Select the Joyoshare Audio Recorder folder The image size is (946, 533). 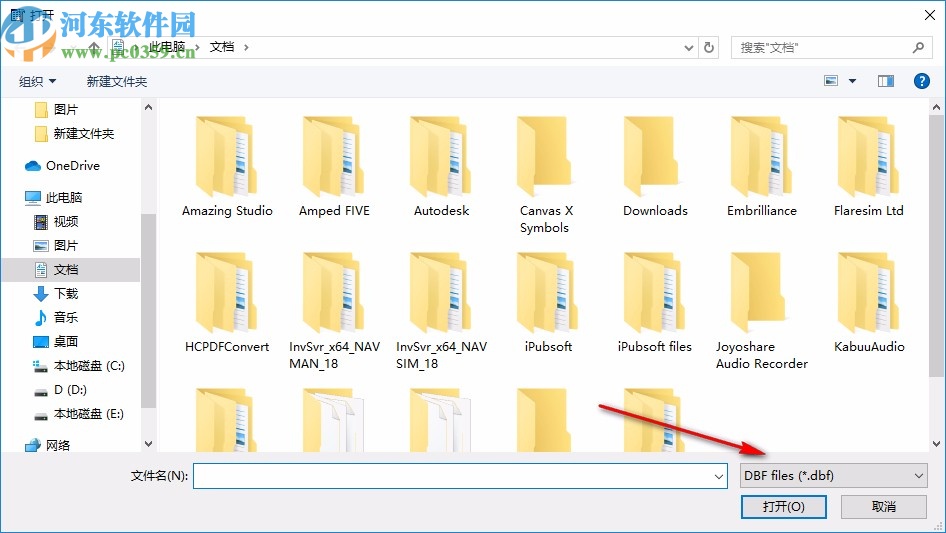point(761,311)
